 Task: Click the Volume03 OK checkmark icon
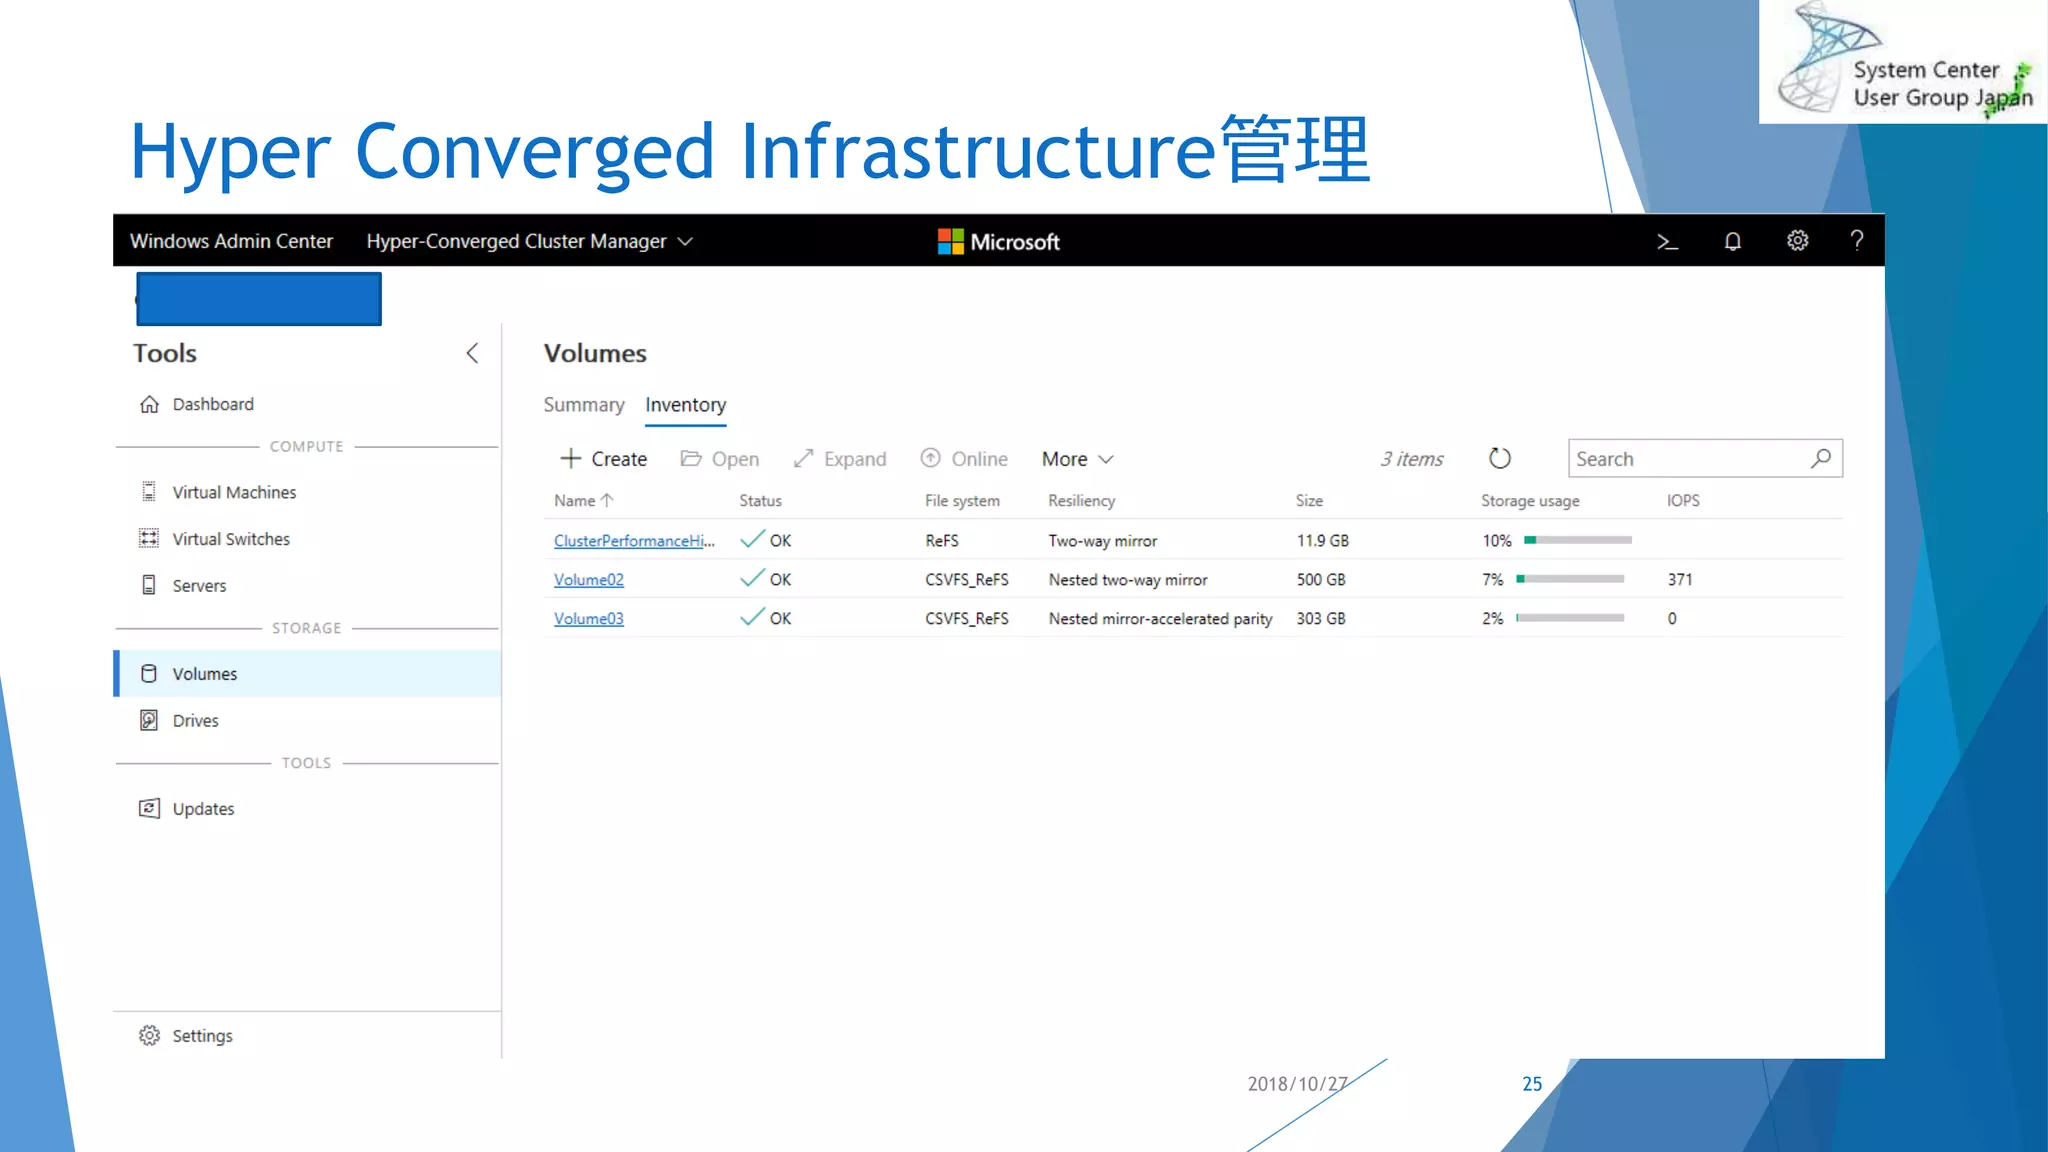pyautogui.click(x=752, y=617)
